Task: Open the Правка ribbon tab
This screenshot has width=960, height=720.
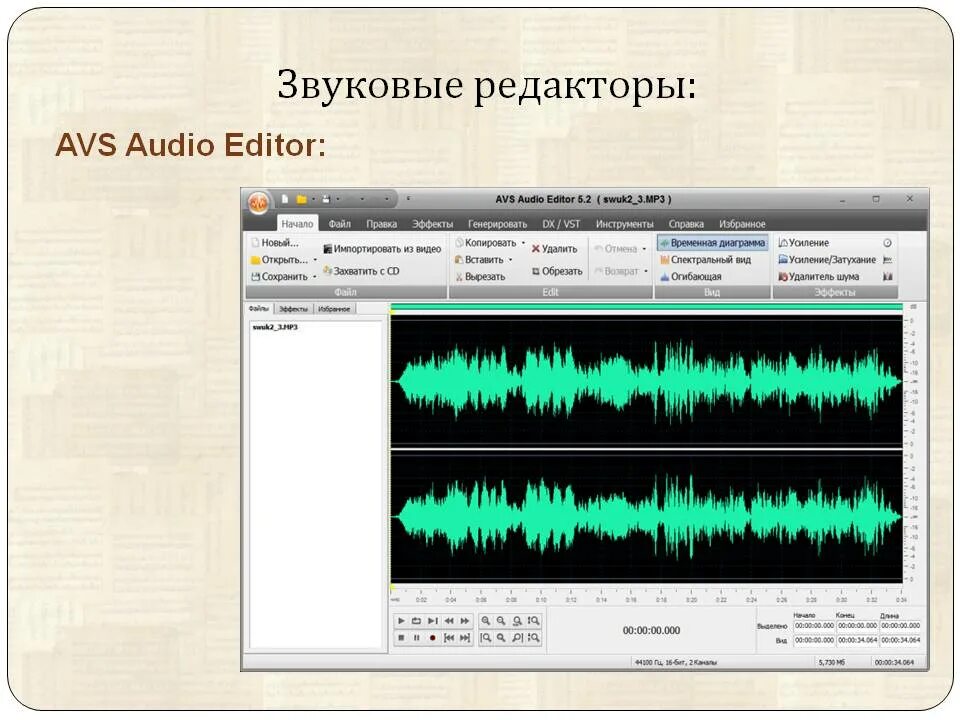Action: pyautogui.click(x=381, y=224)
